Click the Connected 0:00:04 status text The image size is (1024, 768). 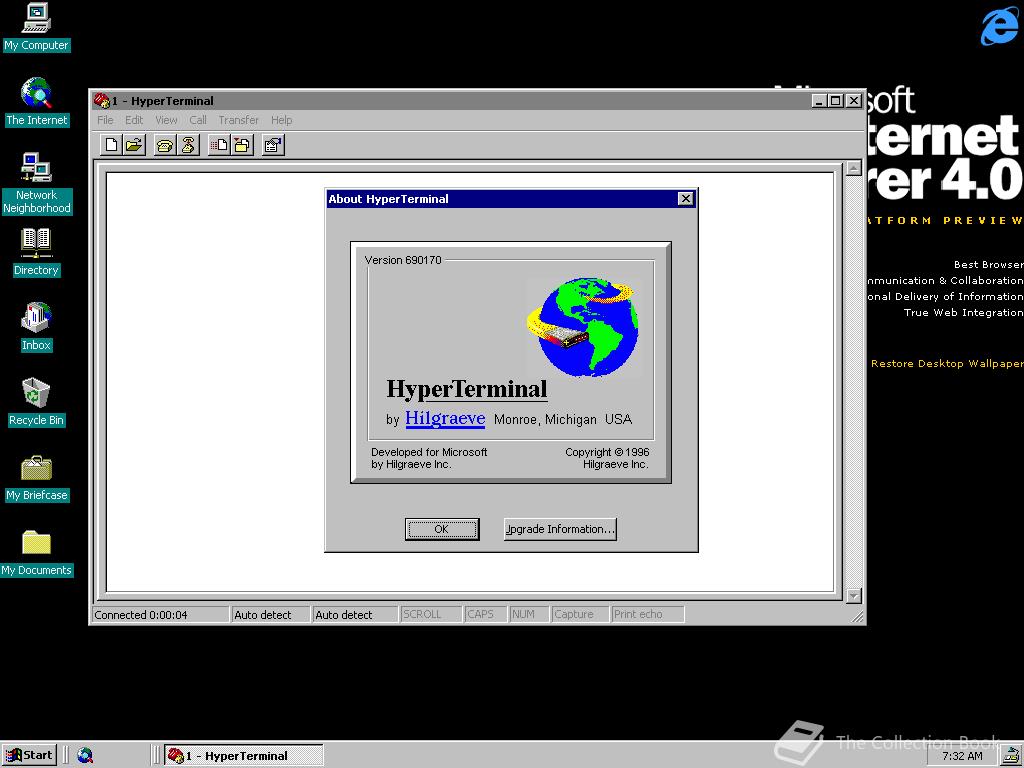point(140,615)
